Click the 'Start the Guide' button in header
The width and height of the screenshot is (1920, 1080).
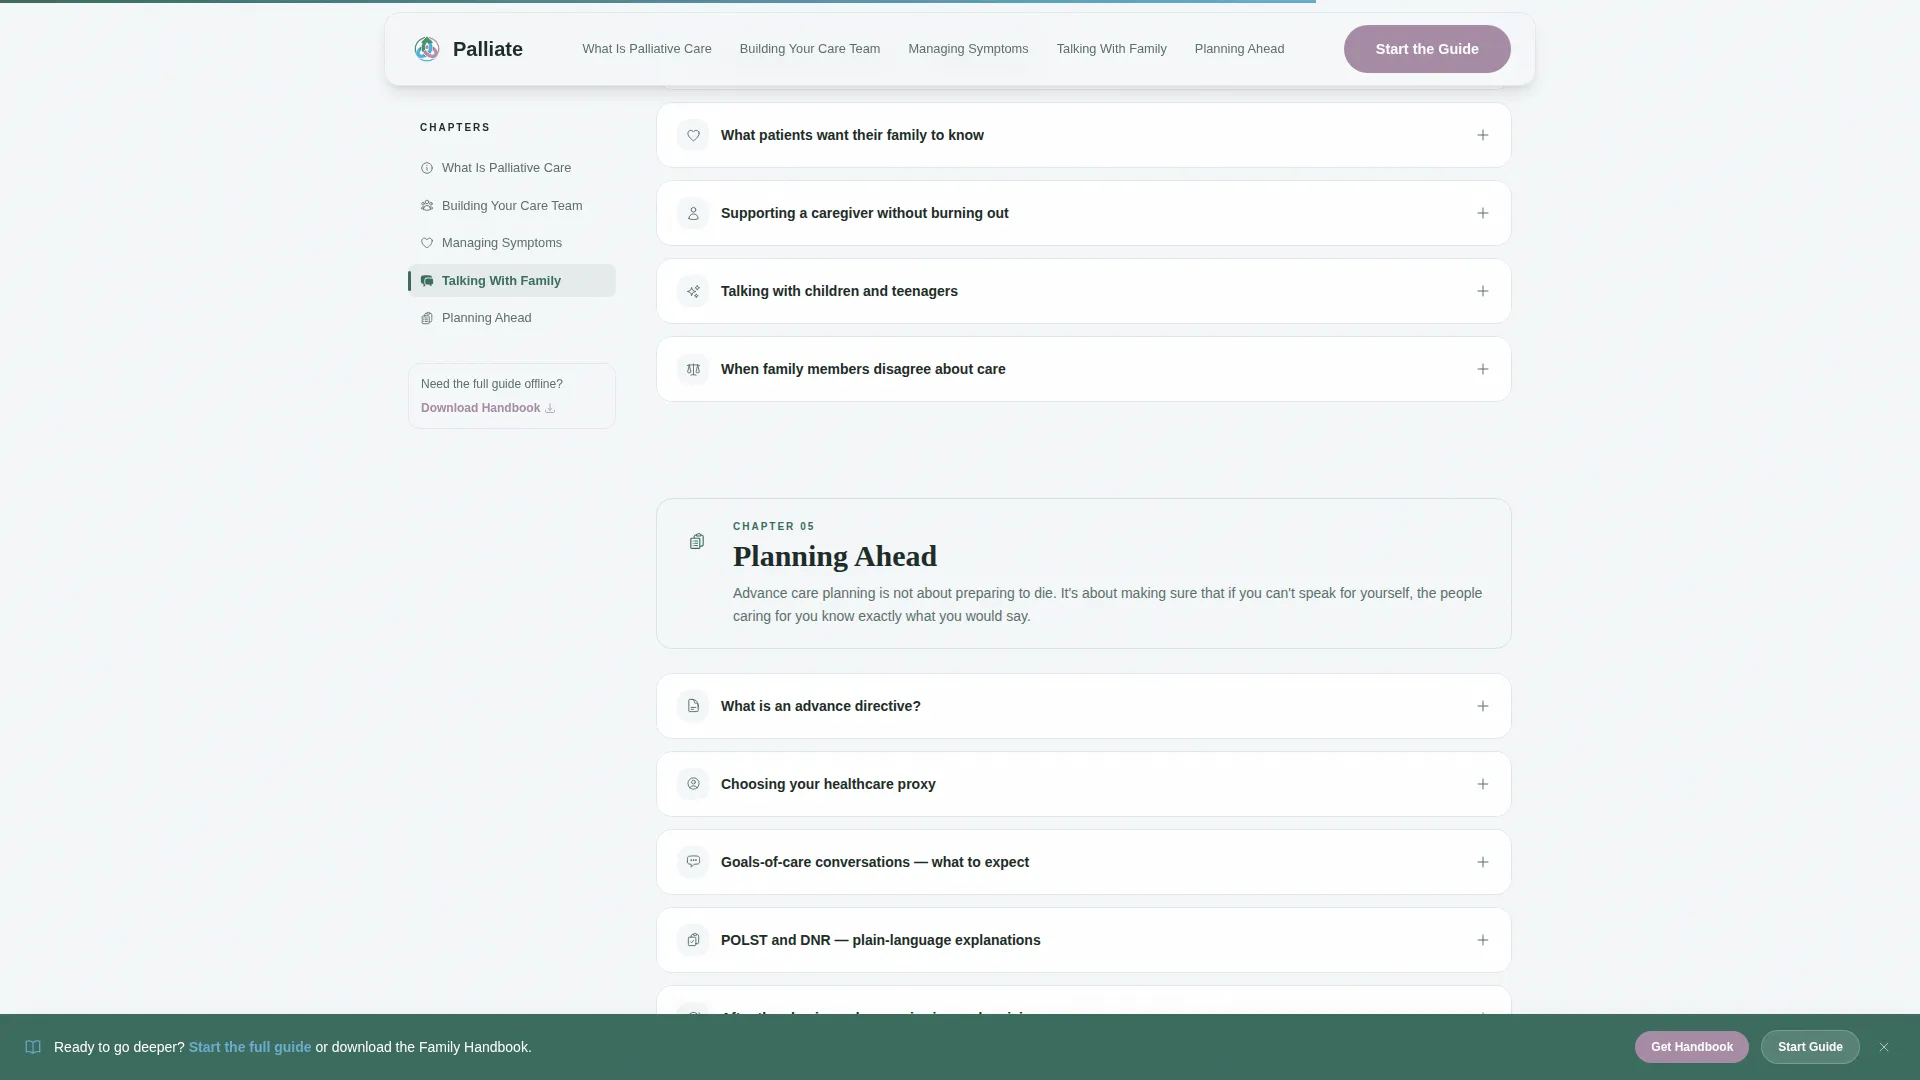pyautogui.click(x=1427, y=49)
